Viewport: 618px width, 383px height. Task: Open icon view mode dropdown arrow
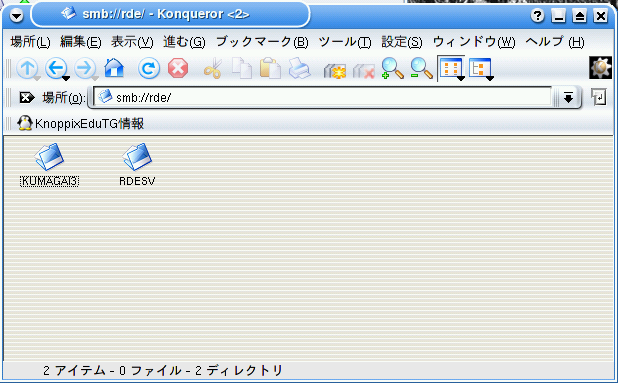coord(460,78)
